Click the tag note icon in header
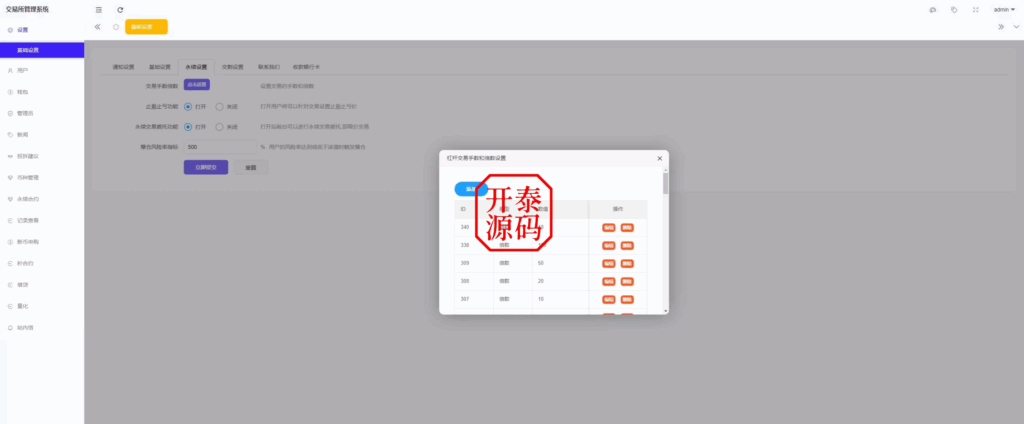The width and height of the screenshot is (1024, 424). [954, 9]
